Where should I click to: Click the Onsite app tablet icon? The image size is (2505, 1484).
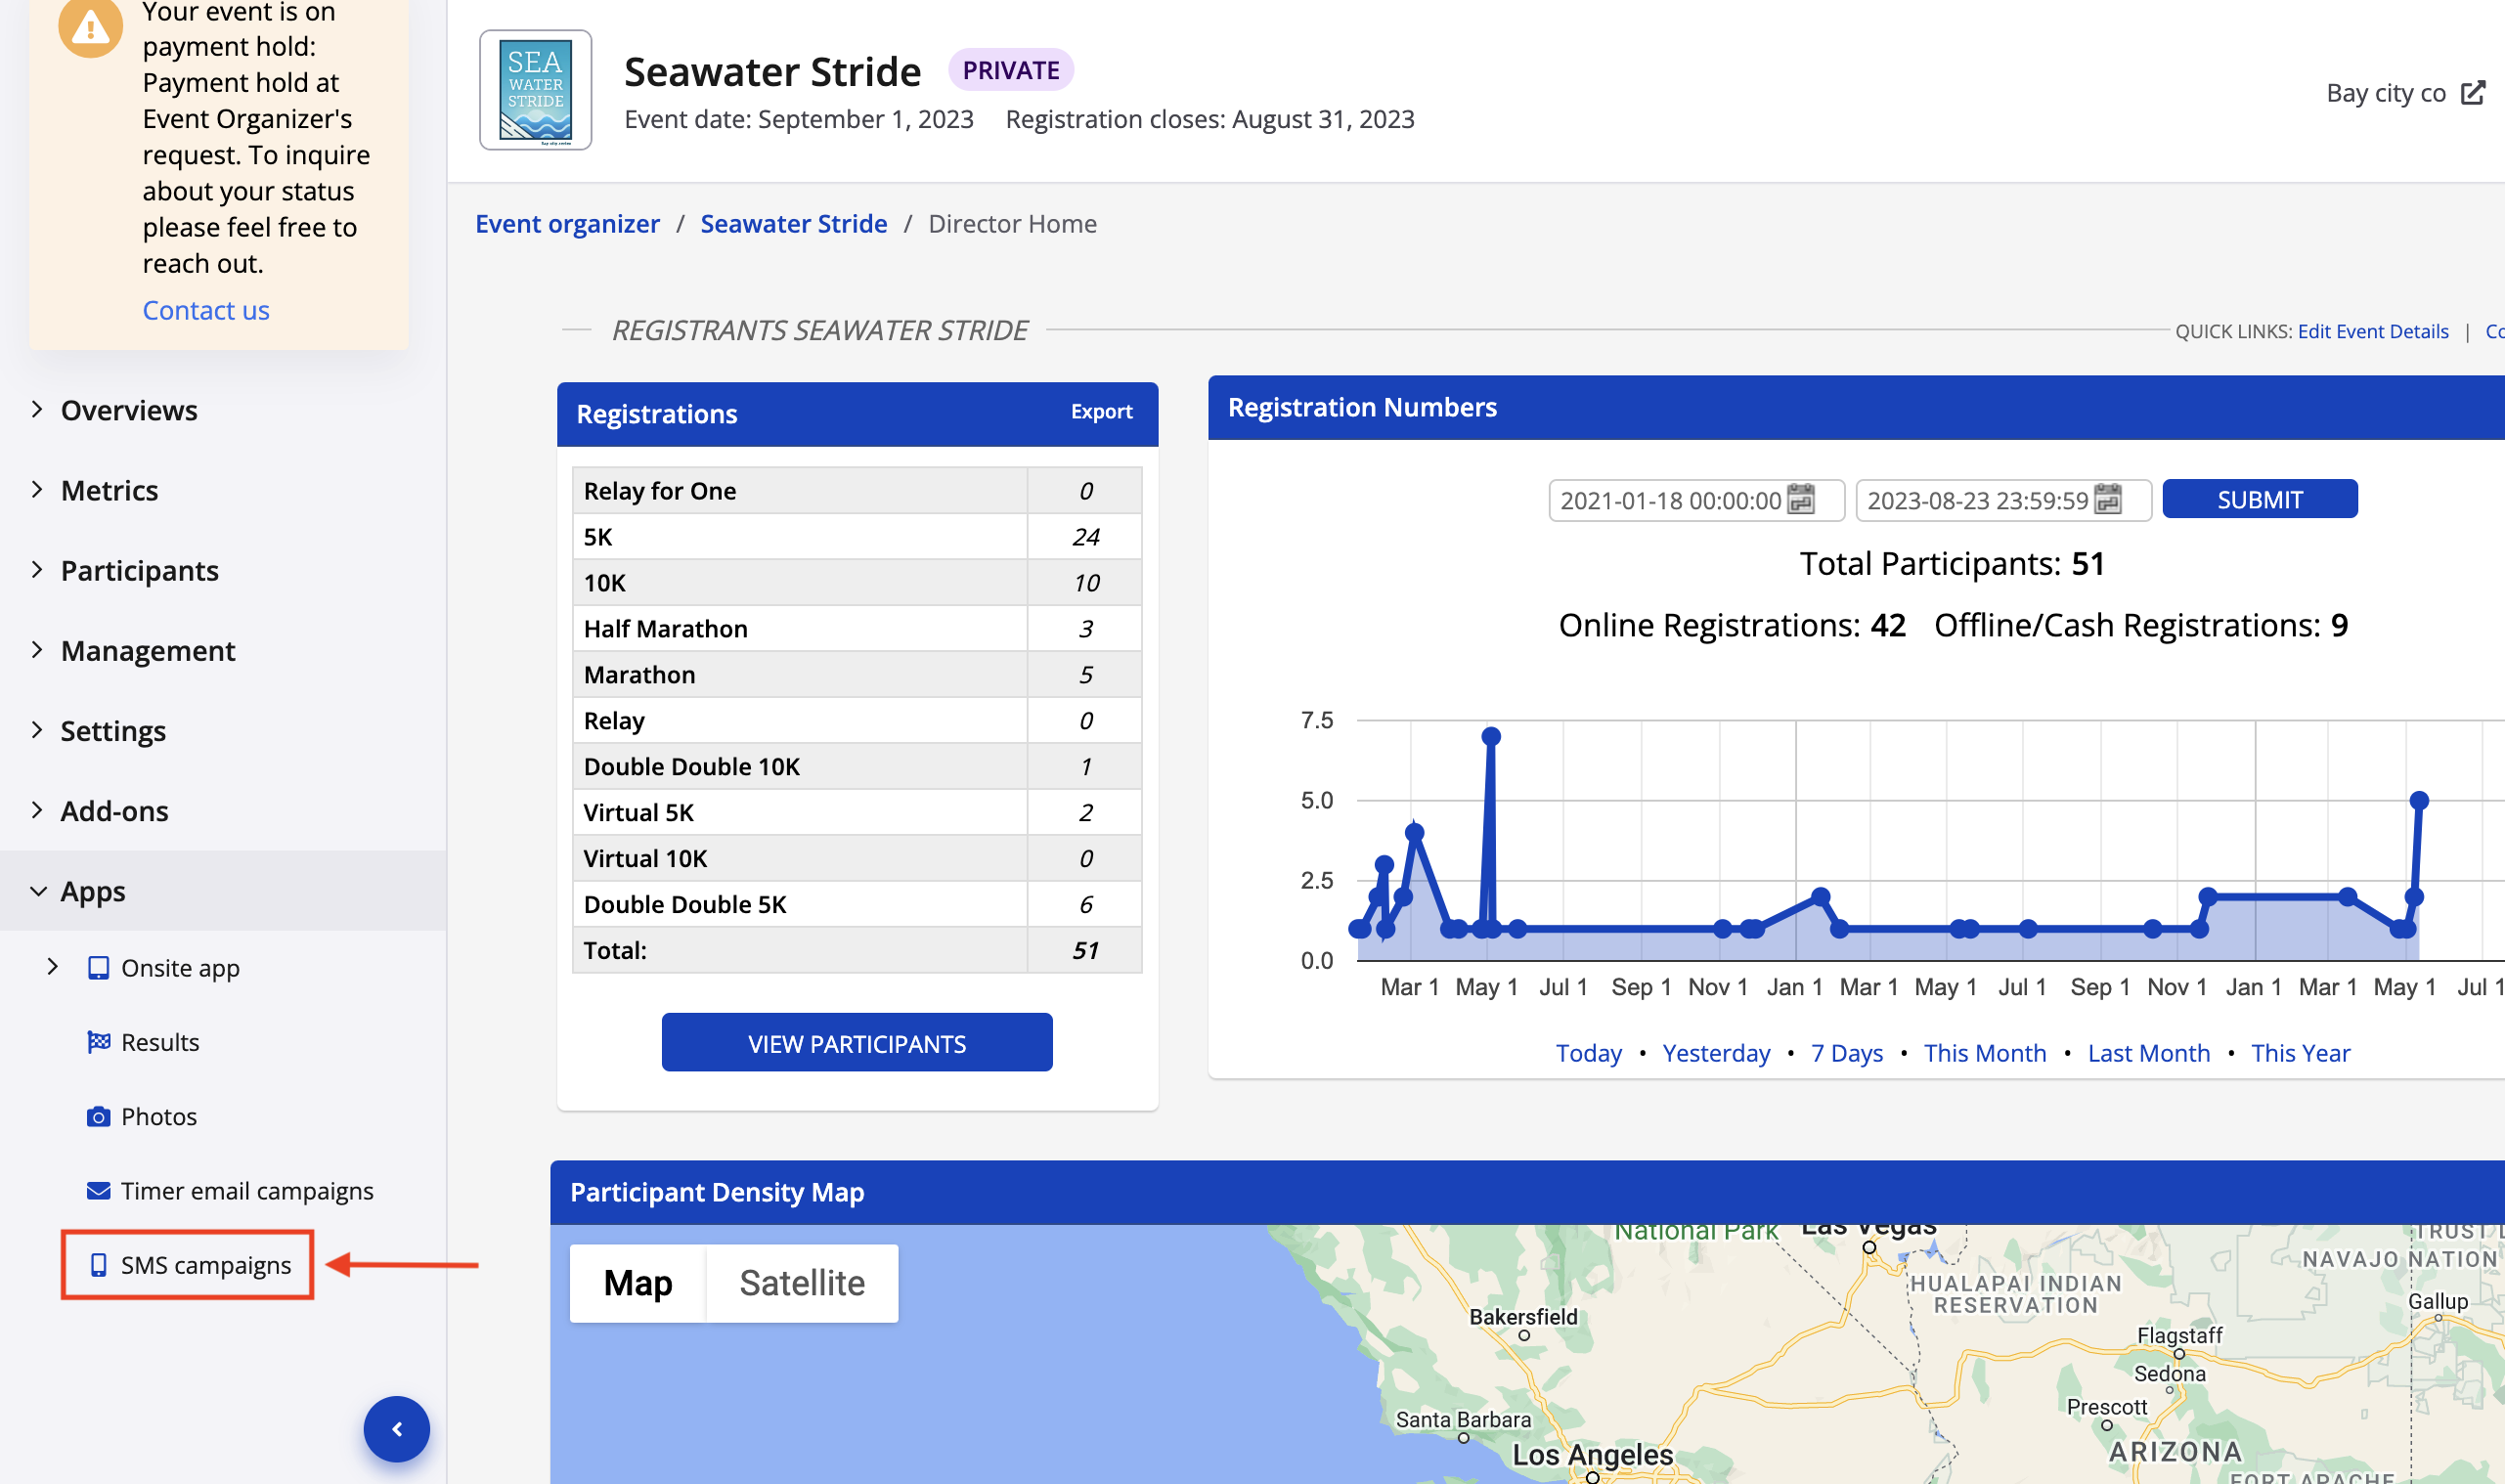coord(98,968)
